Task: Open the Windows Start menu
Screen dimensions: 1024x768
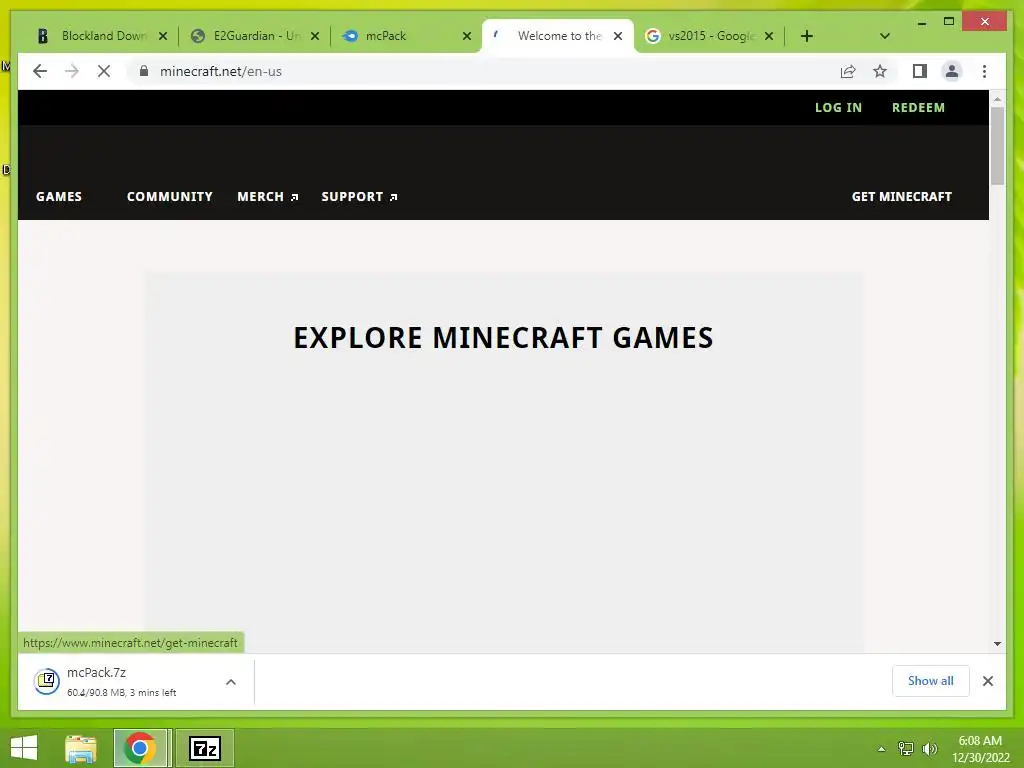Action: 24,748
